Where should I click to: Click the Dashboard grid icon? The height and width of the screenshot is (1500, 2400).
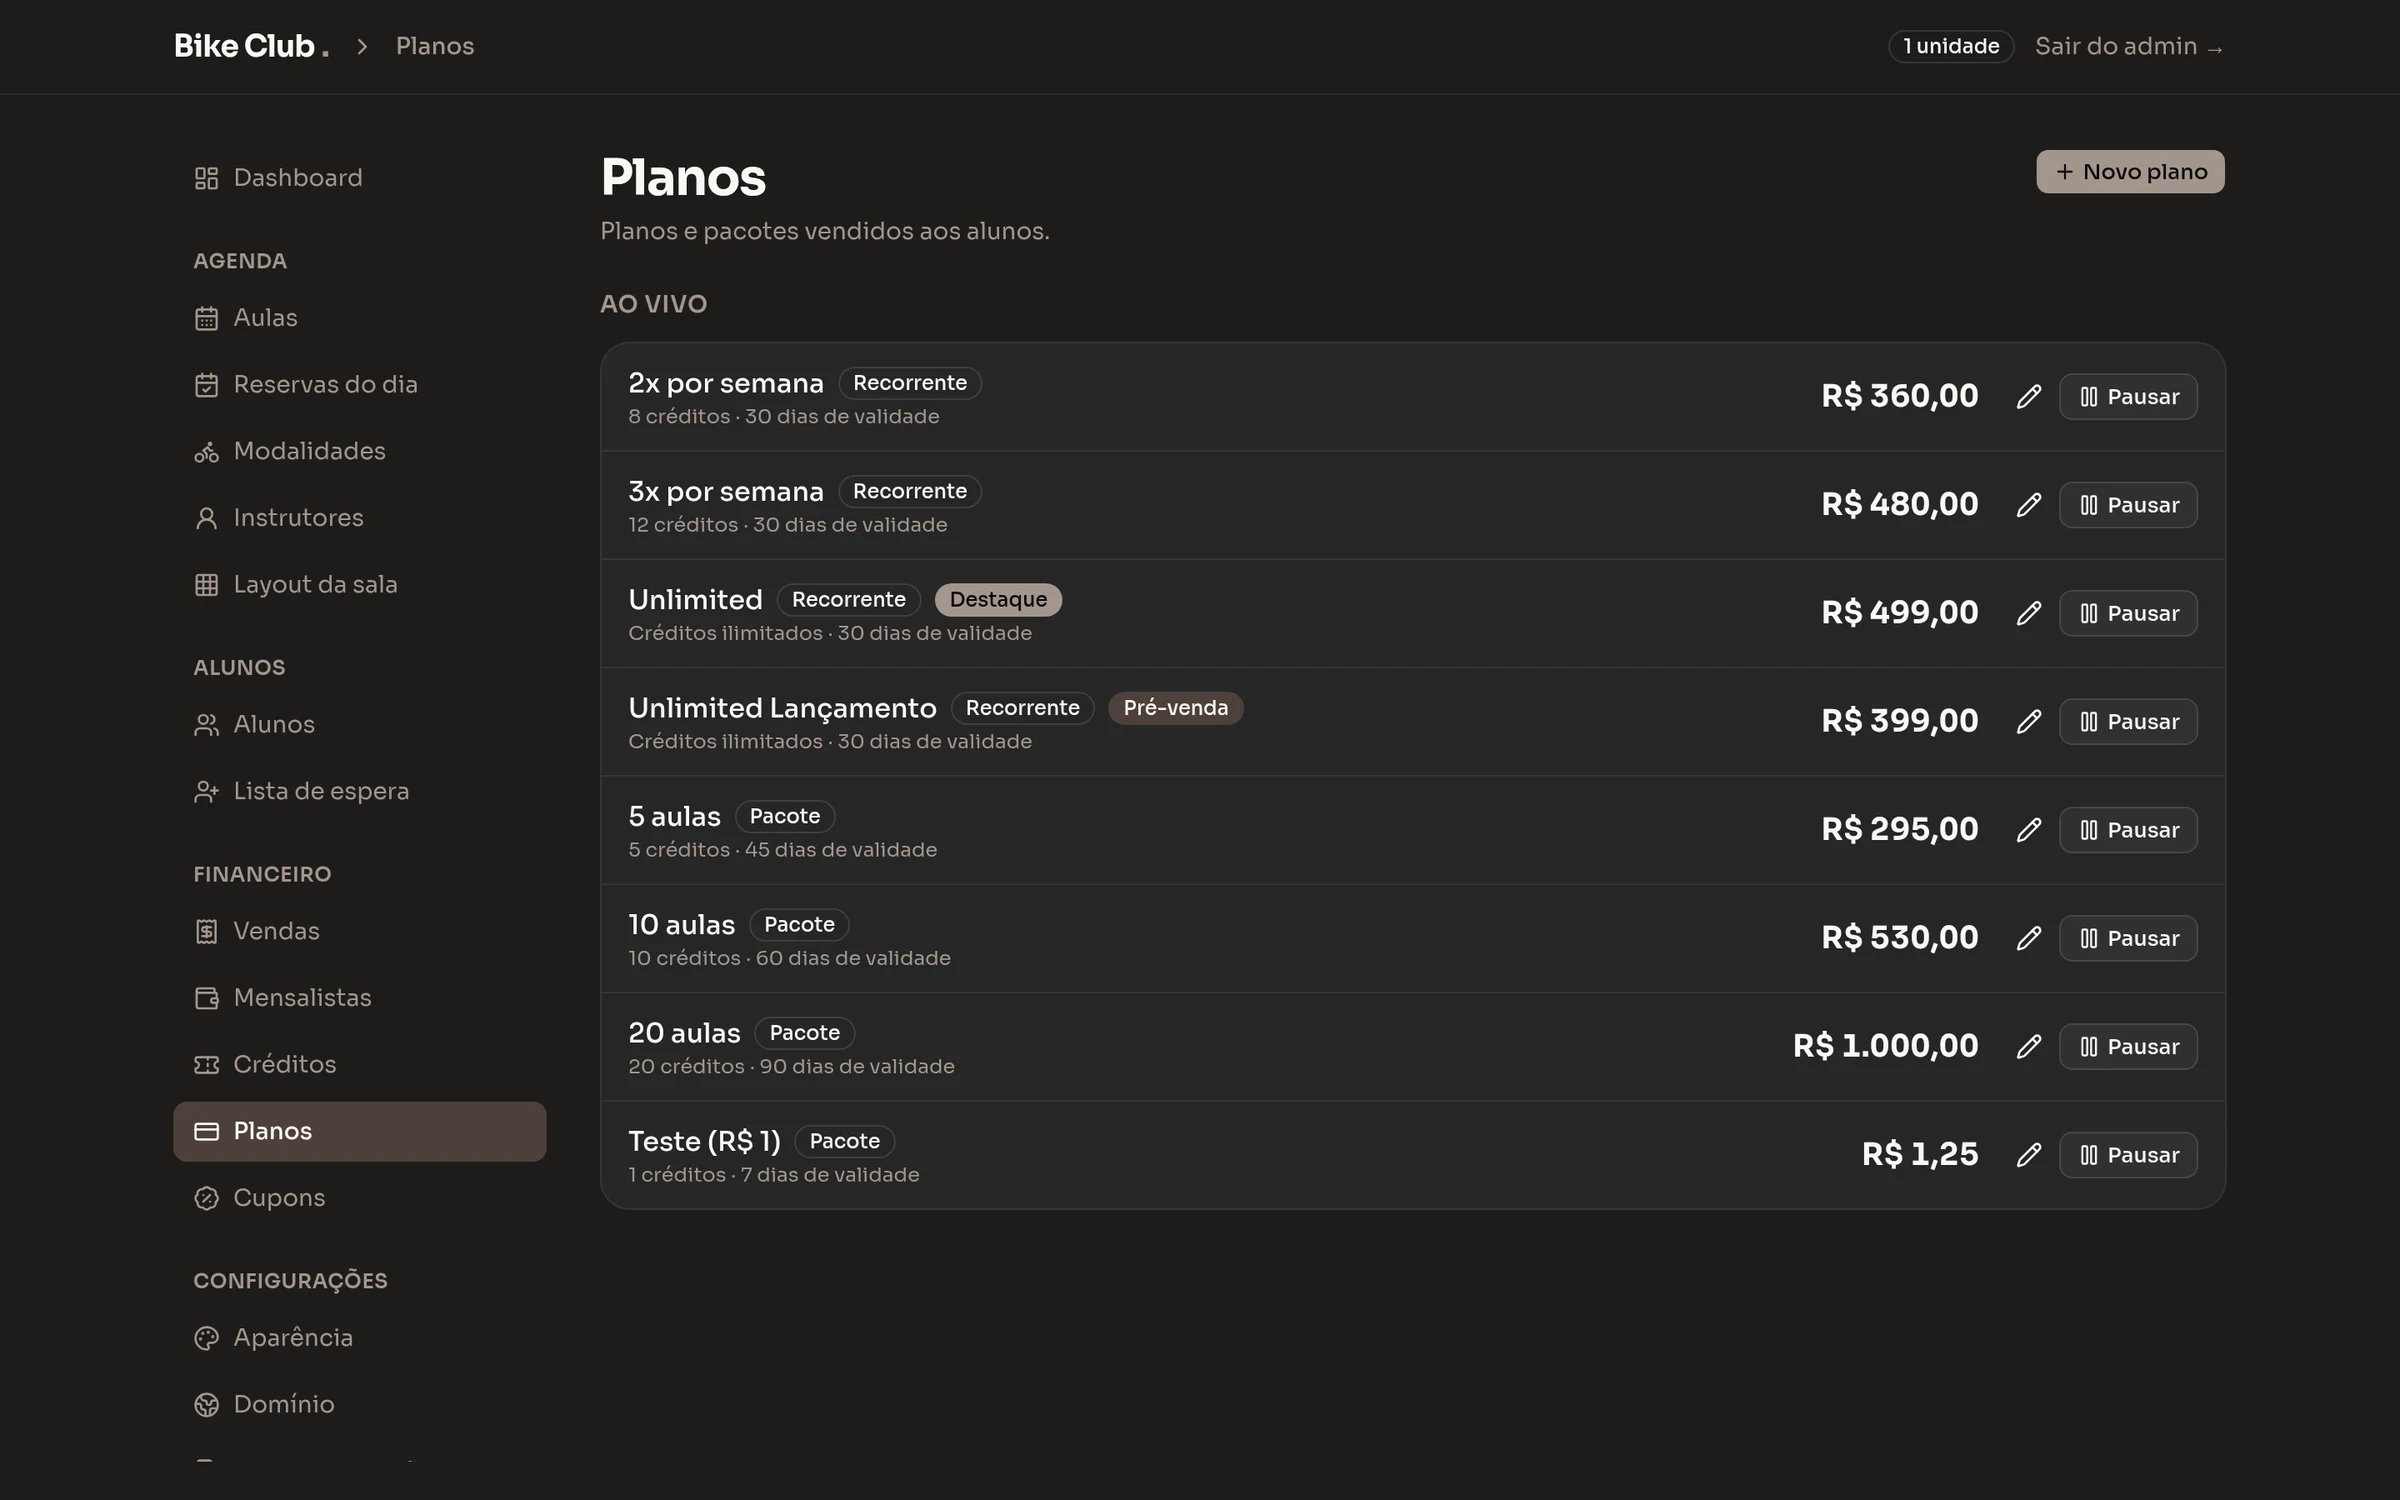pos(206,178)
